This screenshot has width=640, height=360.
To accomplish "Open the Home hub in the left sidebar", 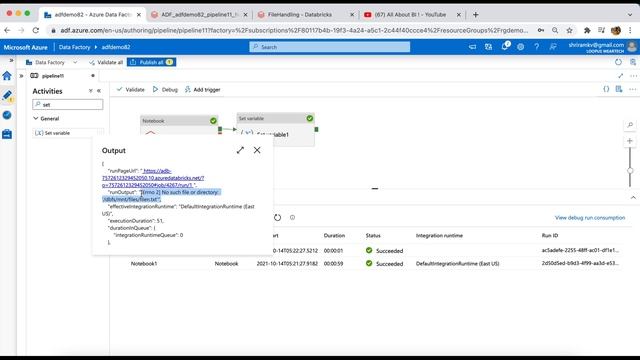I will point(7,76).
